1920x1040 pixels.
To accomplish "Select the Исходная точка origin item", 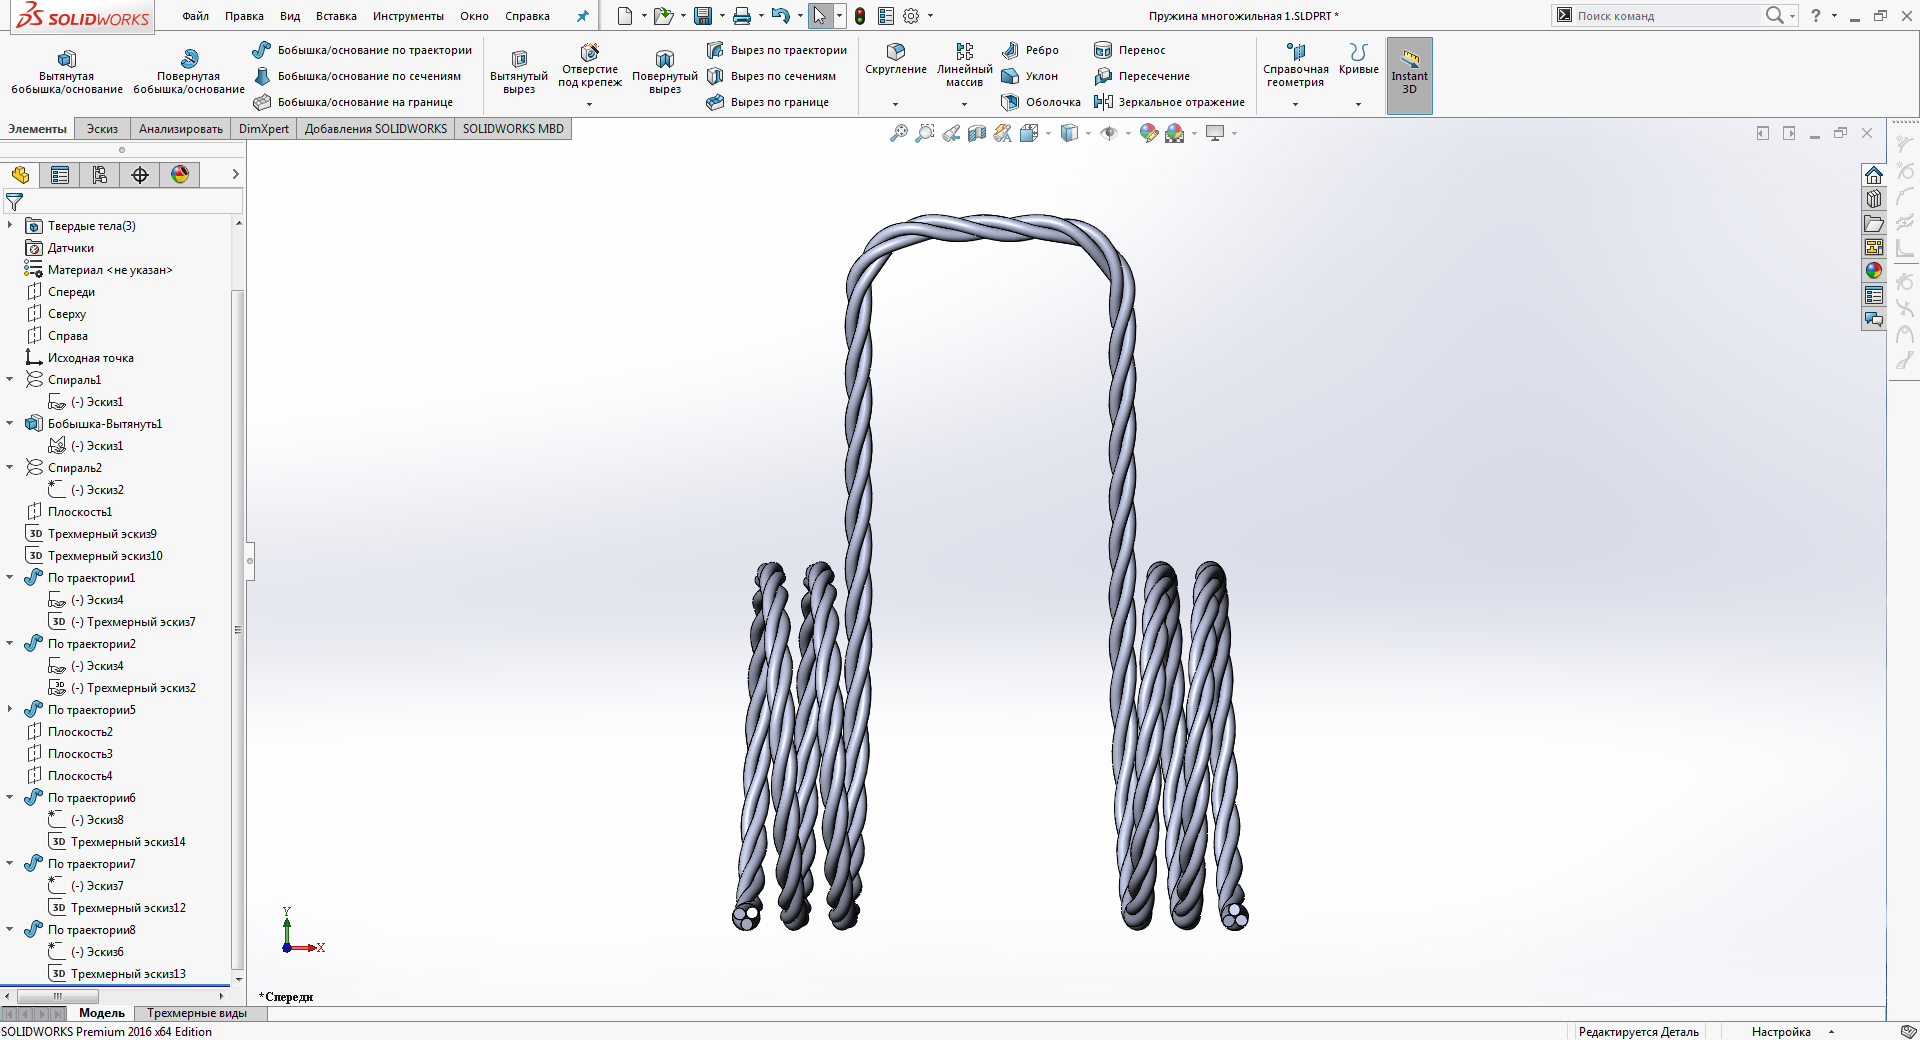I will 91,357.
